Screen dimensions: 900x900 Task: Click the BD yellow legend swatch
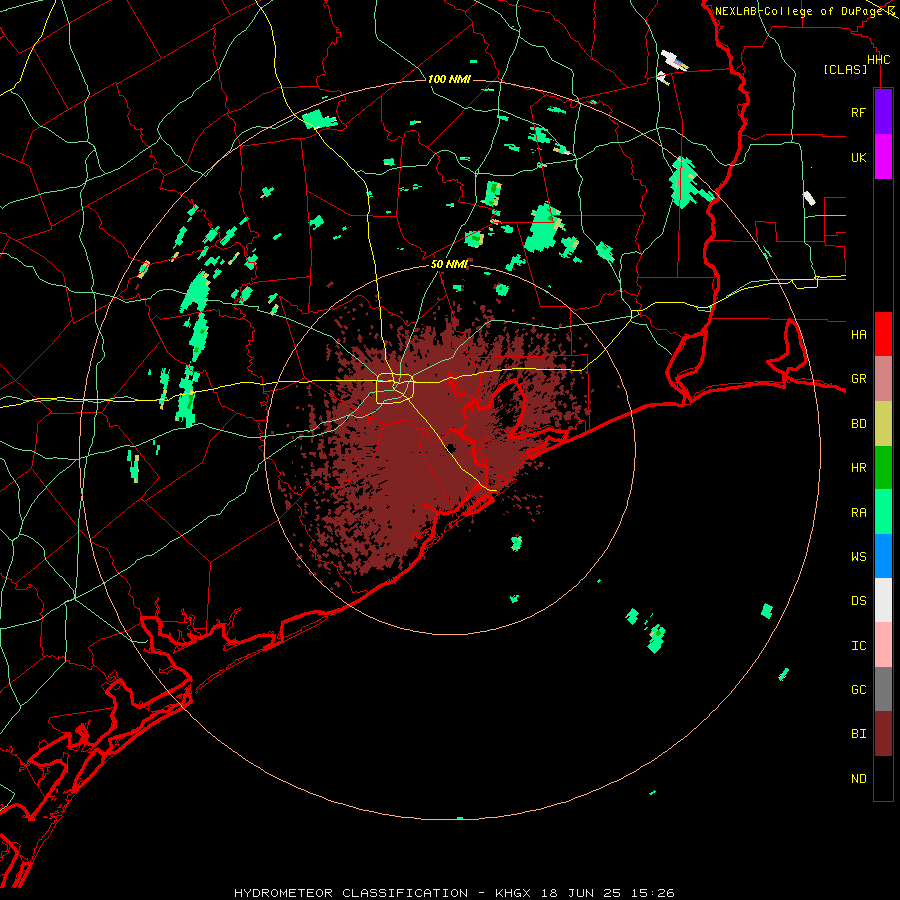point(883,424)
